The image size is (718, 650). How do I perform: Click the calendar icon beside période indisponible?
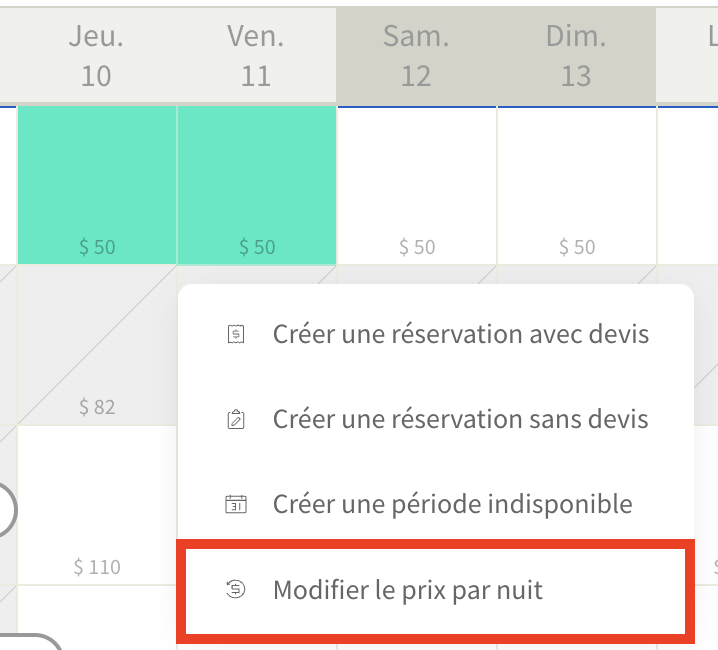coord(236,504)
